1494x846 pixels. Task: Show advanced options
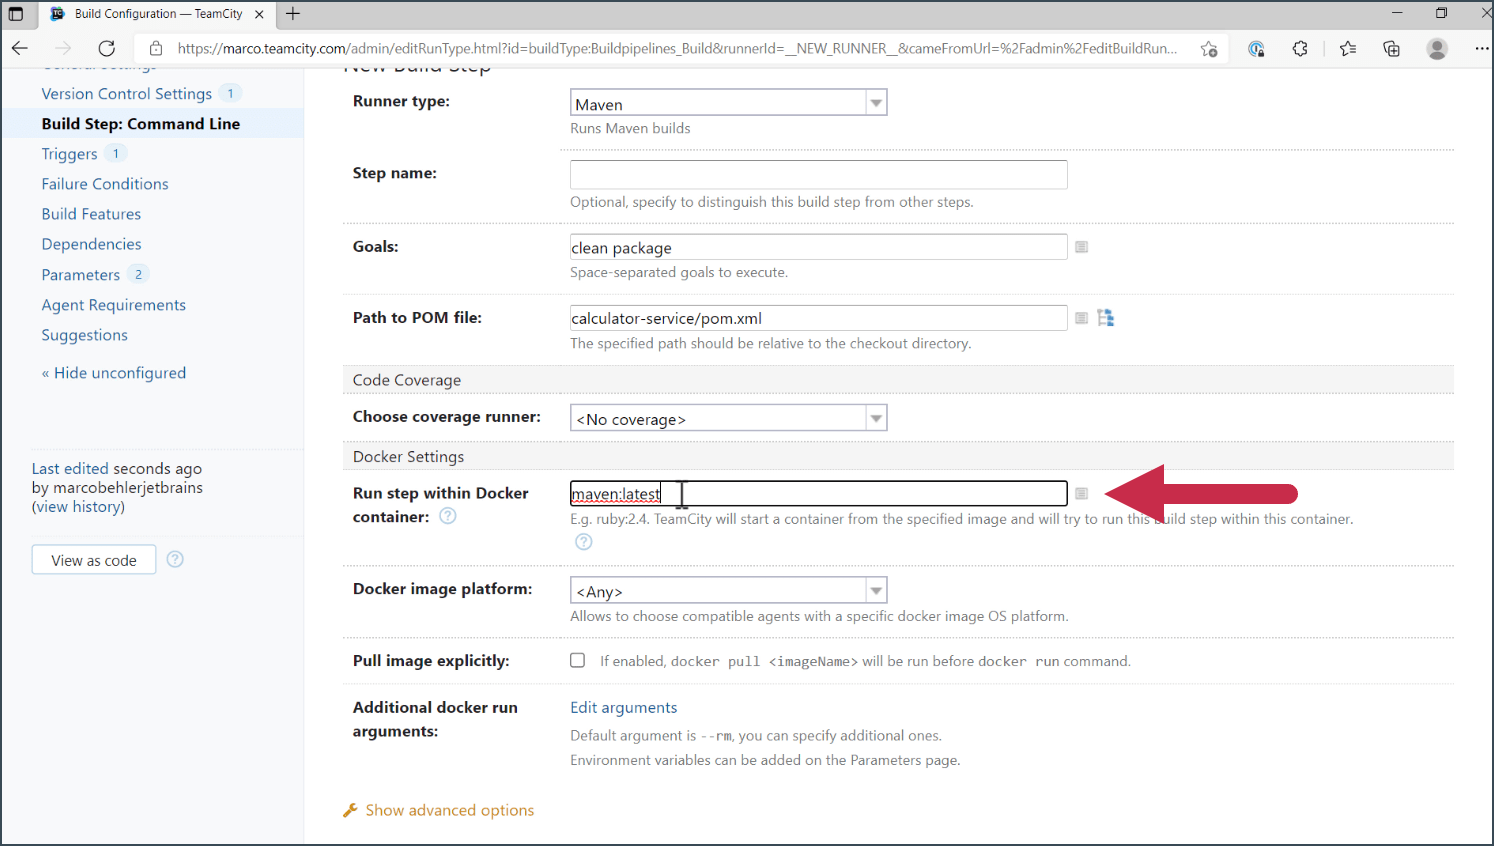pyautogui.click(x=449, y=810)
